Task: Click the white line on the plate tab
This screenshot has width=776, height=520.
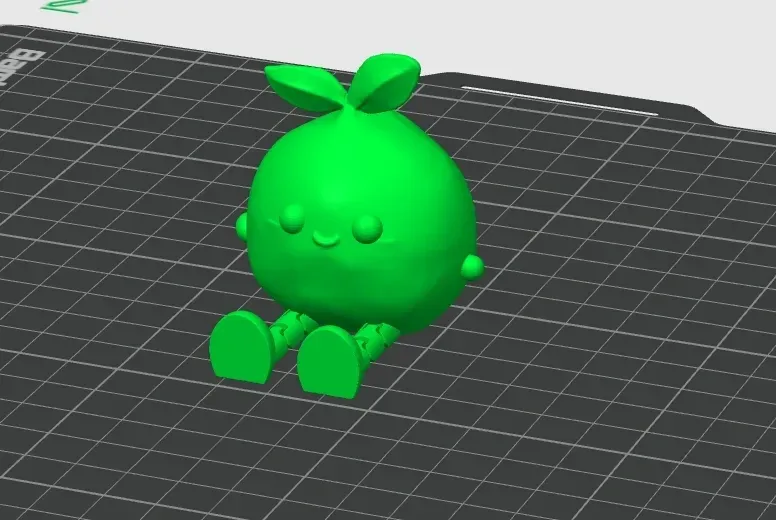Action: click(x=560, y=101)
